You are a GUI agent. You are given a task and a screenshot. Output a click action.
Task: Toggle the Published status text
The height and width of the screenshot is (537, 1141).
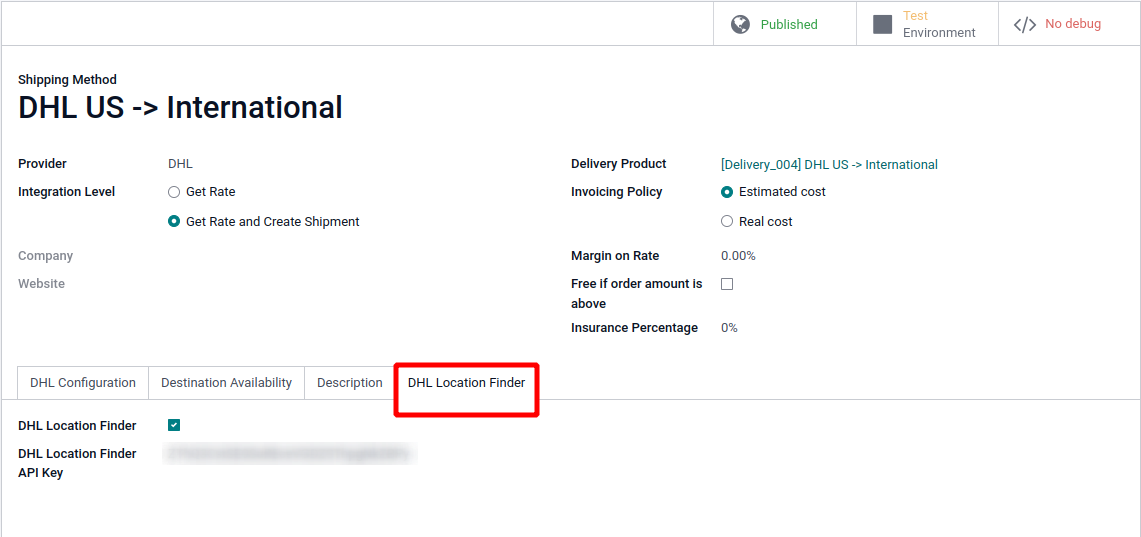click(x=789, y=24)
